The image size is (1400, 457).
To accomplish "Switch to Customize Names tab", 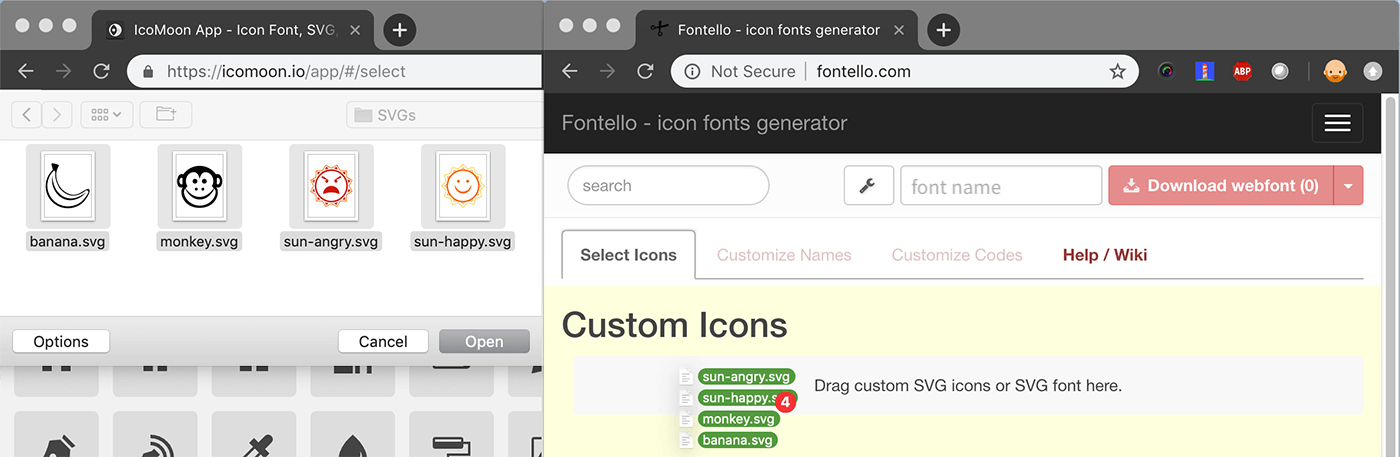I will 784,255.
